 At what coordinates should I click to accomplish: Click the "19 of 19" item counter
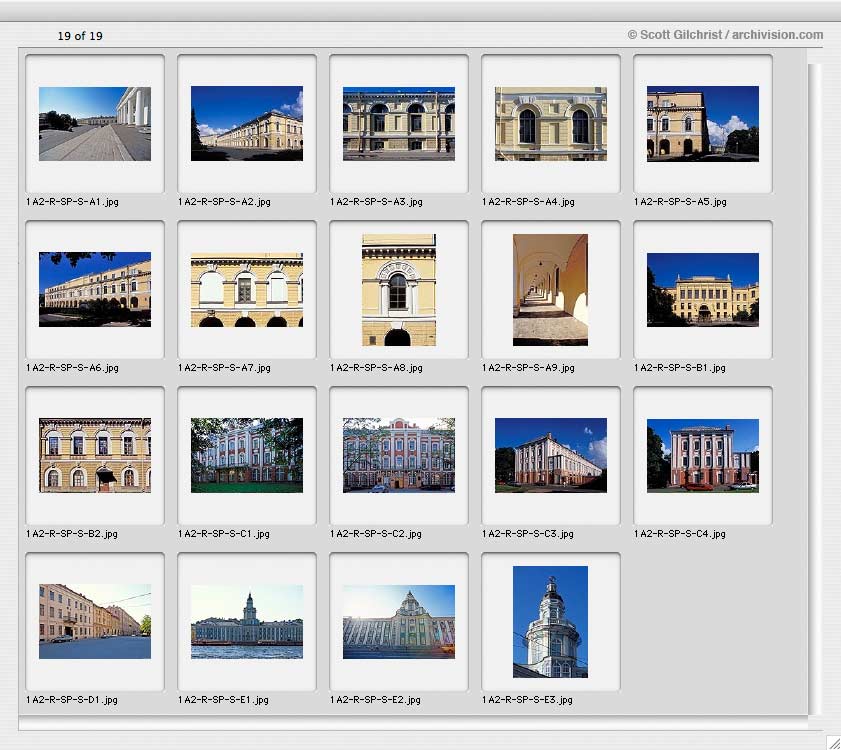[80, 36]
